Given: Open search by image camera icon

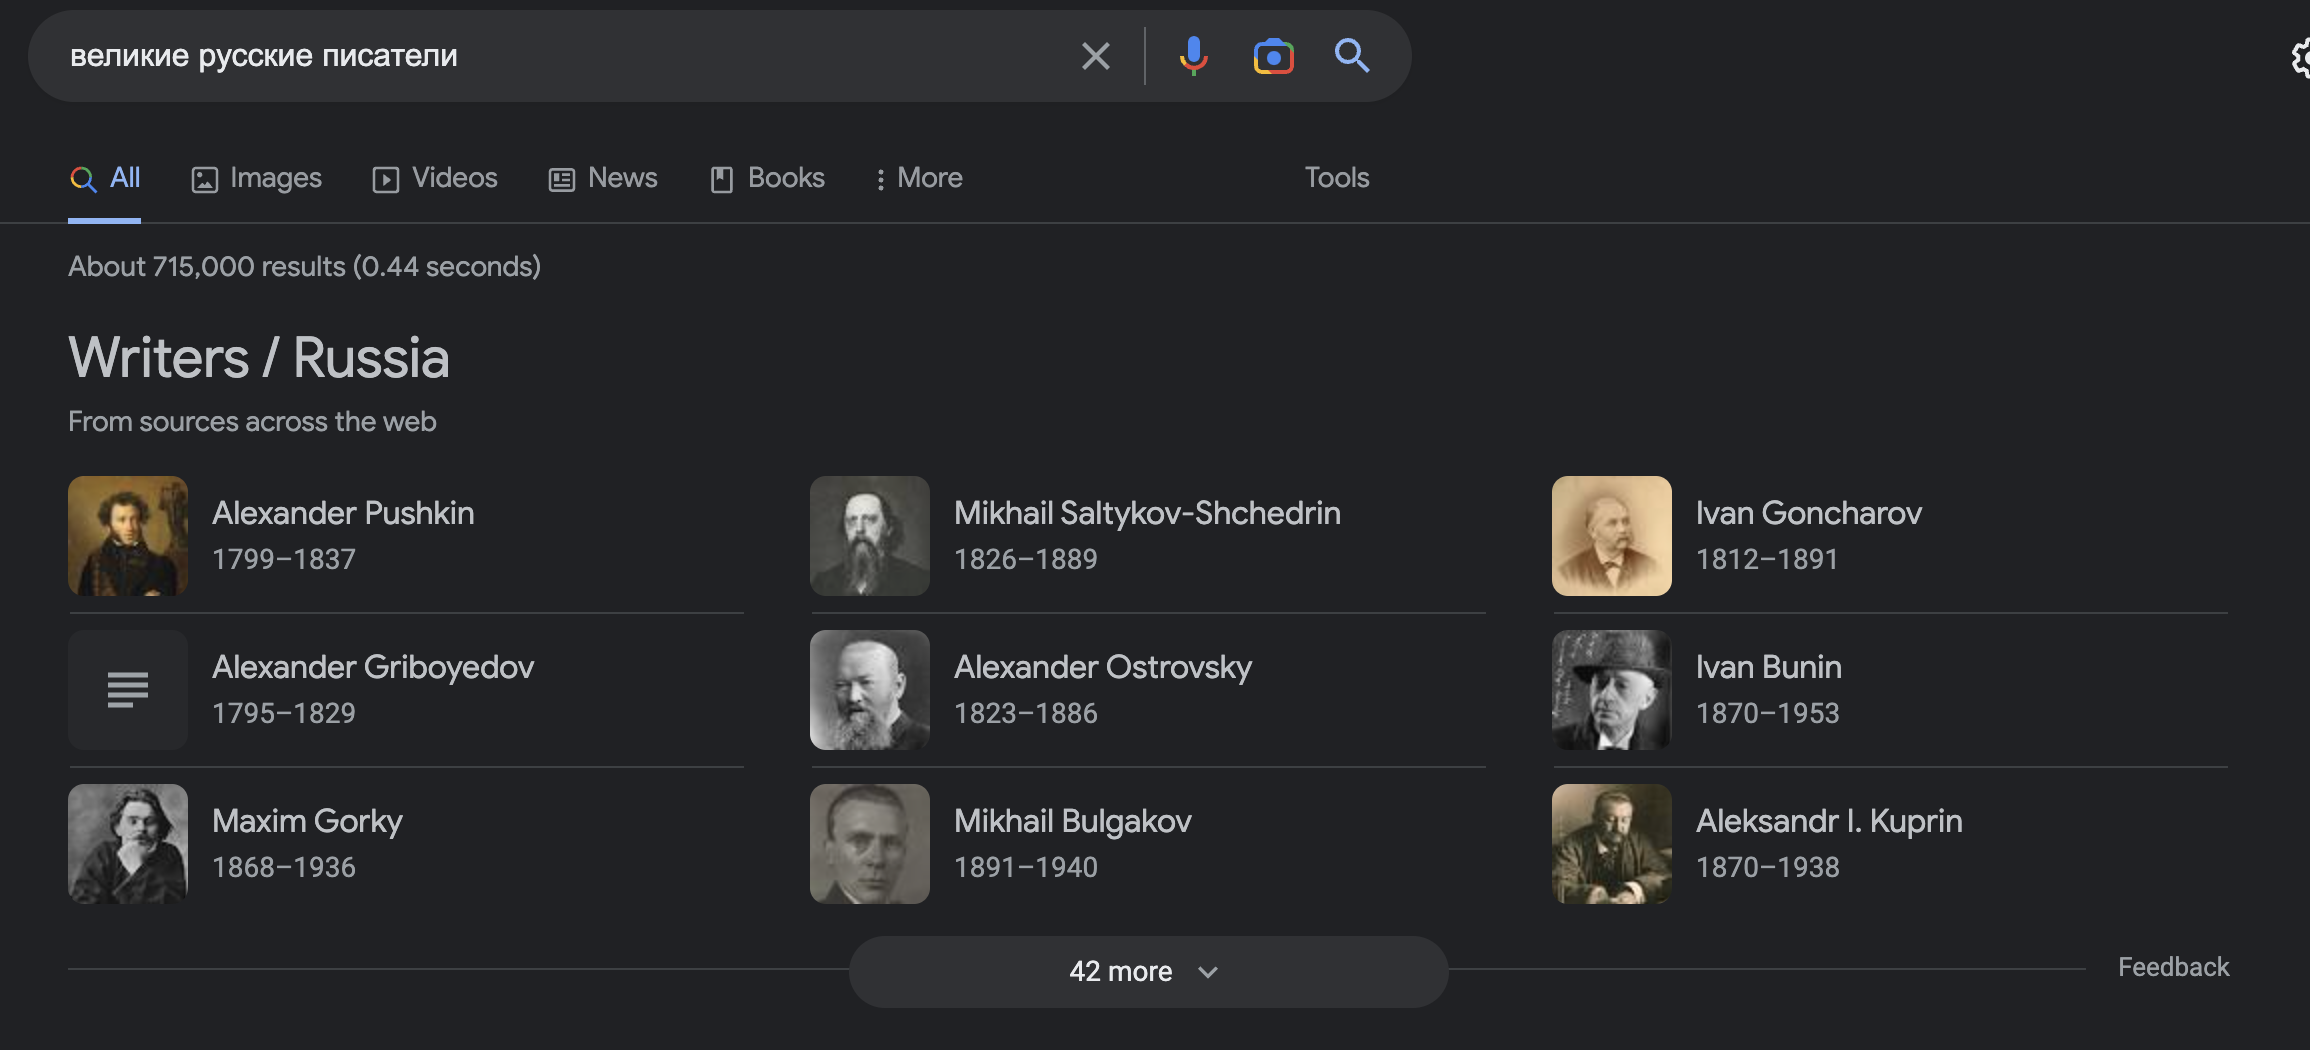Looking at the screenshot, I should click(1273, 56).
